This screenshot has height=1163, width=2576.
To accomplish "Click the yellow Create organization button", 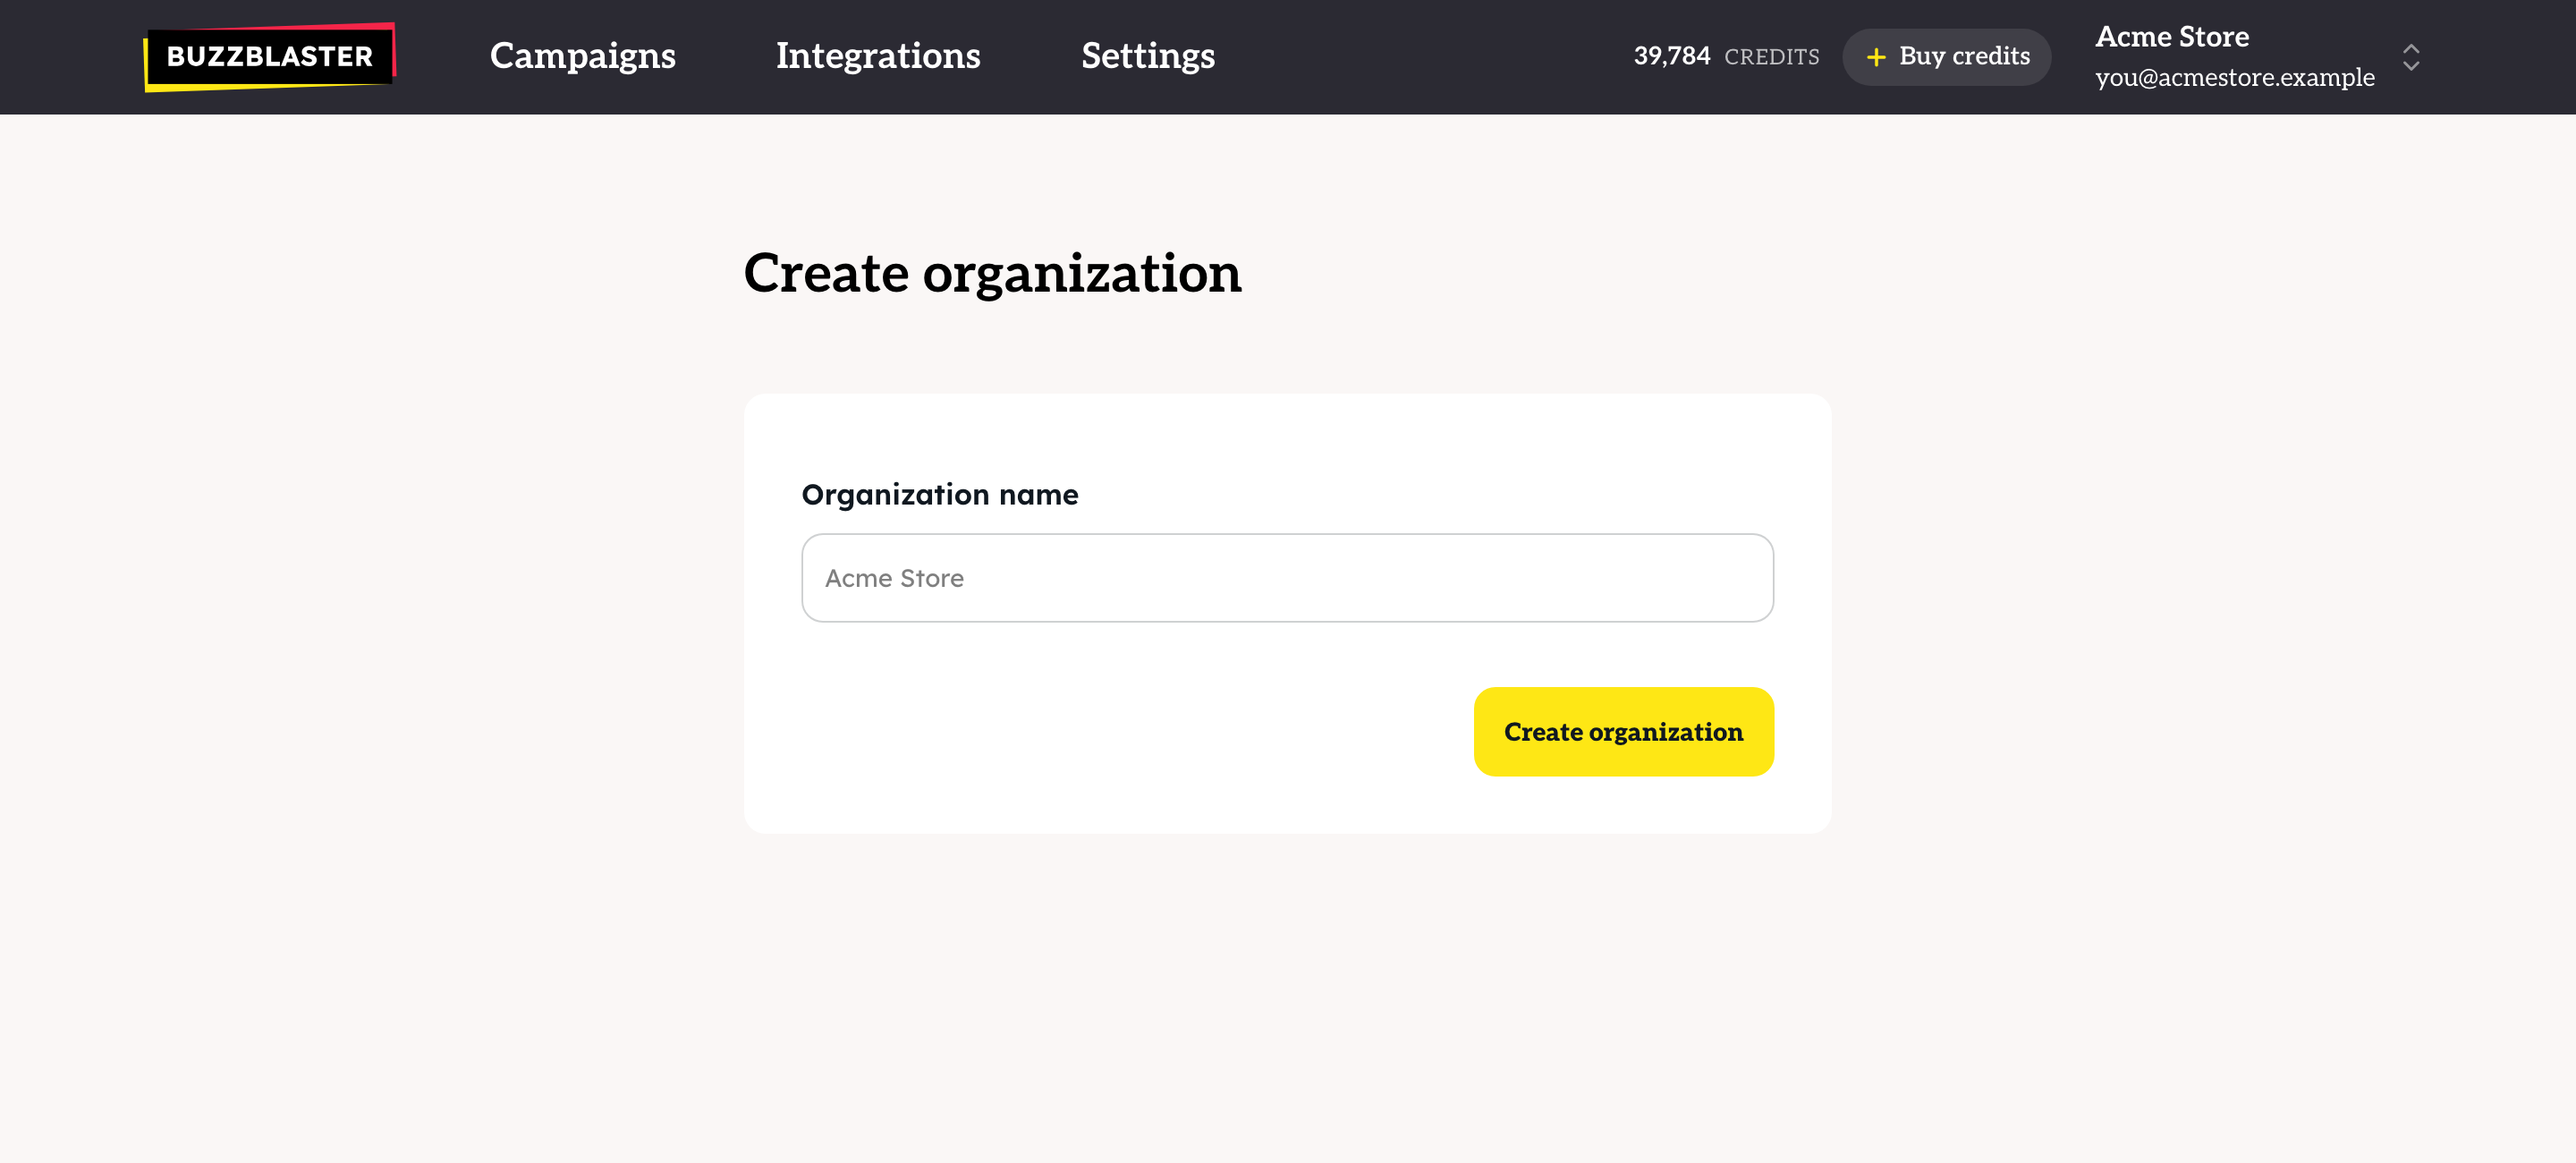I will (1623, 732).
